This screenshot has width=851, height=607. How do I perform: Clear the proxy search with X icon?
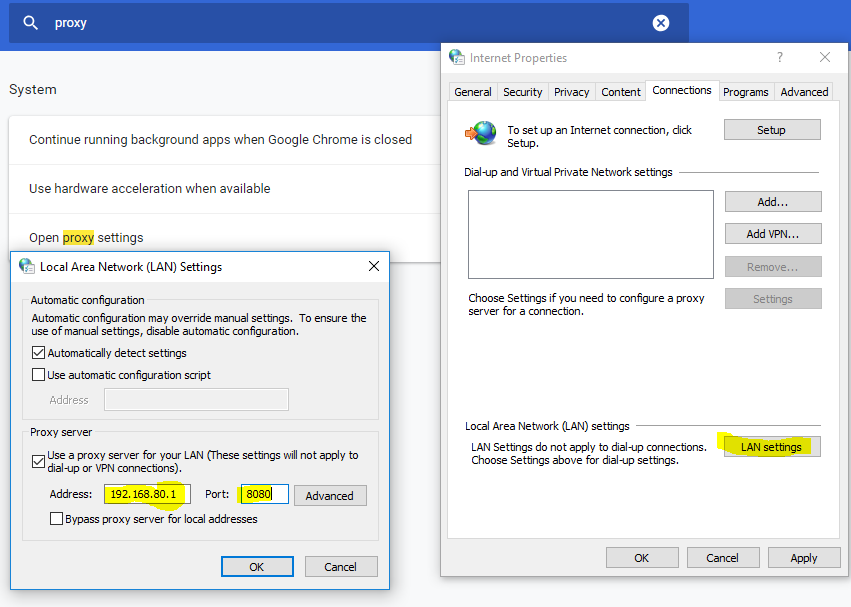(660, 23)
